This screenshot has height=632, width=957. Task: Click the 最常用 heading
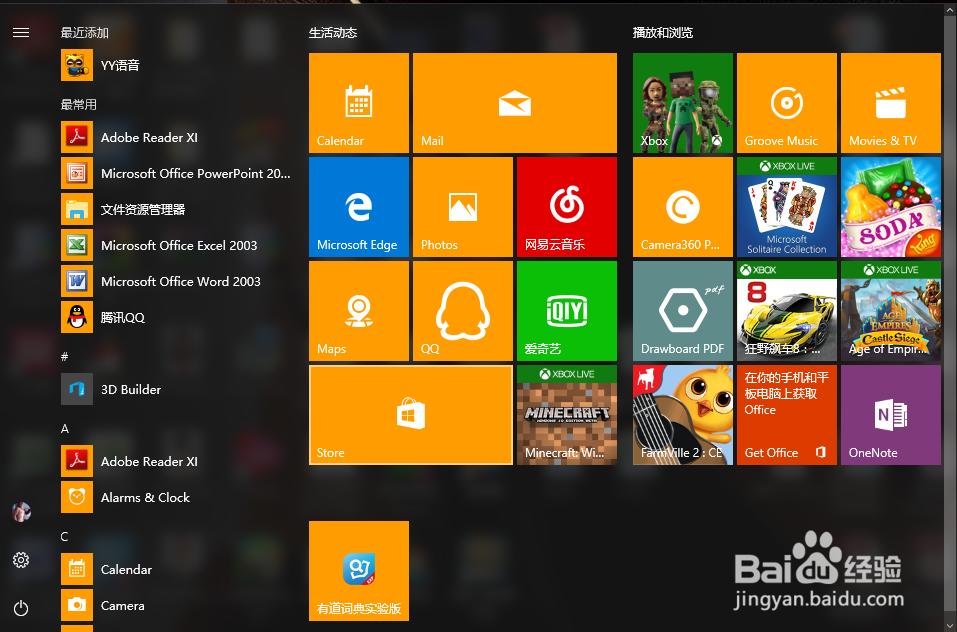79,105
